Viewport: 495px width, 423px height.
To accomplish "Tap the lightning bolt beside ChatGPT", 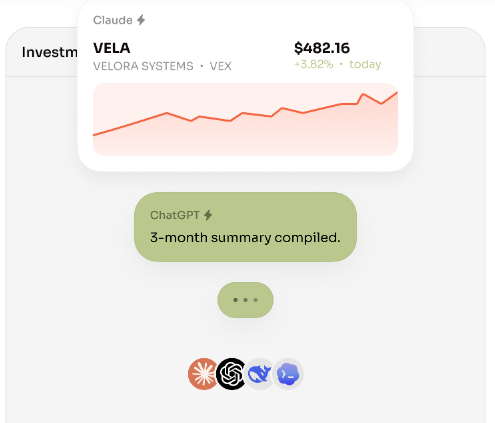I will tap(208, 215).
